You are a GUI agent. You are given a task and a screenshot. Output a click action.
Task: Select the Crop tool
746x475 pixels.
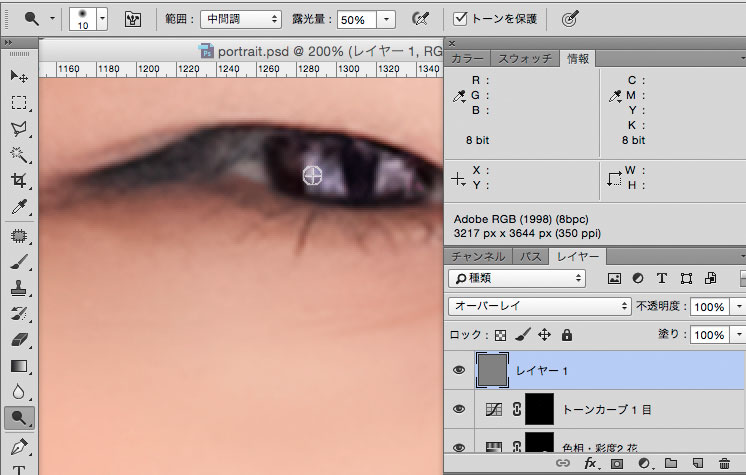pyautogui.click(x=18, y=181)
